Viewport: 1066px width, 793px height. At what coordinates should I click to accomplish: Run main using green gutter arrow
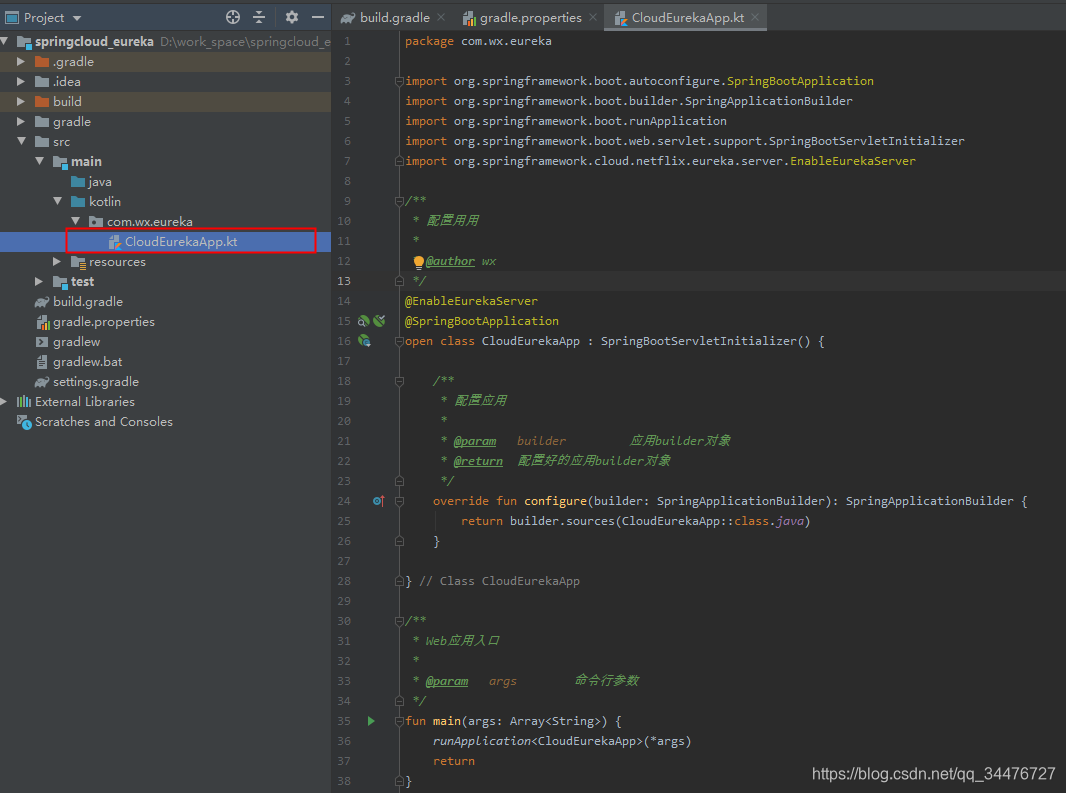(371, 721)
